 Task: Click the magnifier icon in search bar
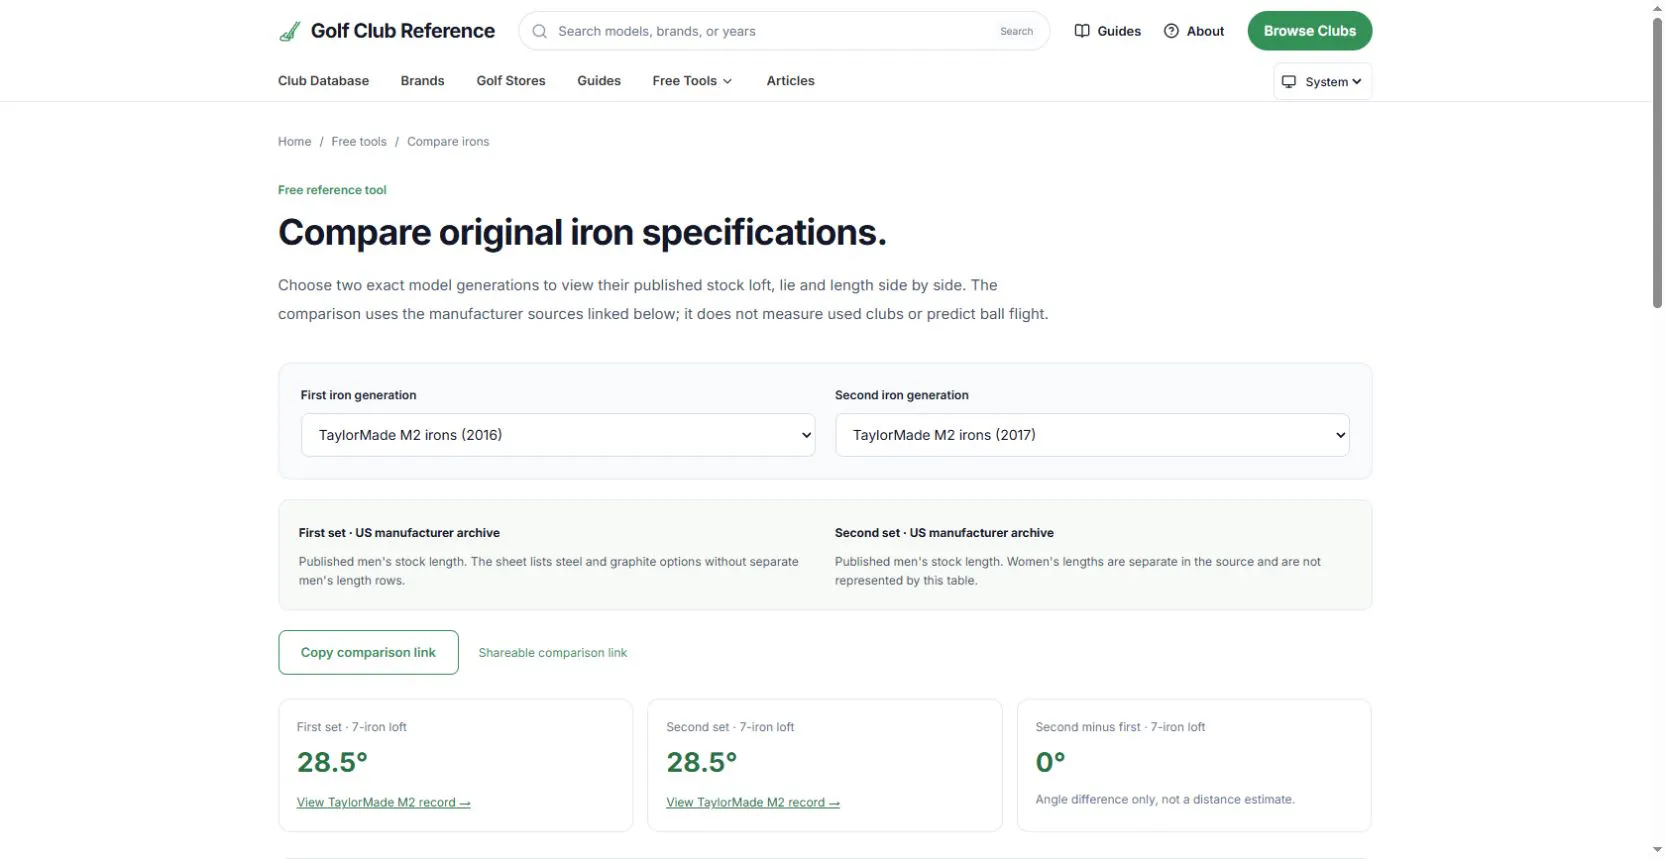[539, 31]
